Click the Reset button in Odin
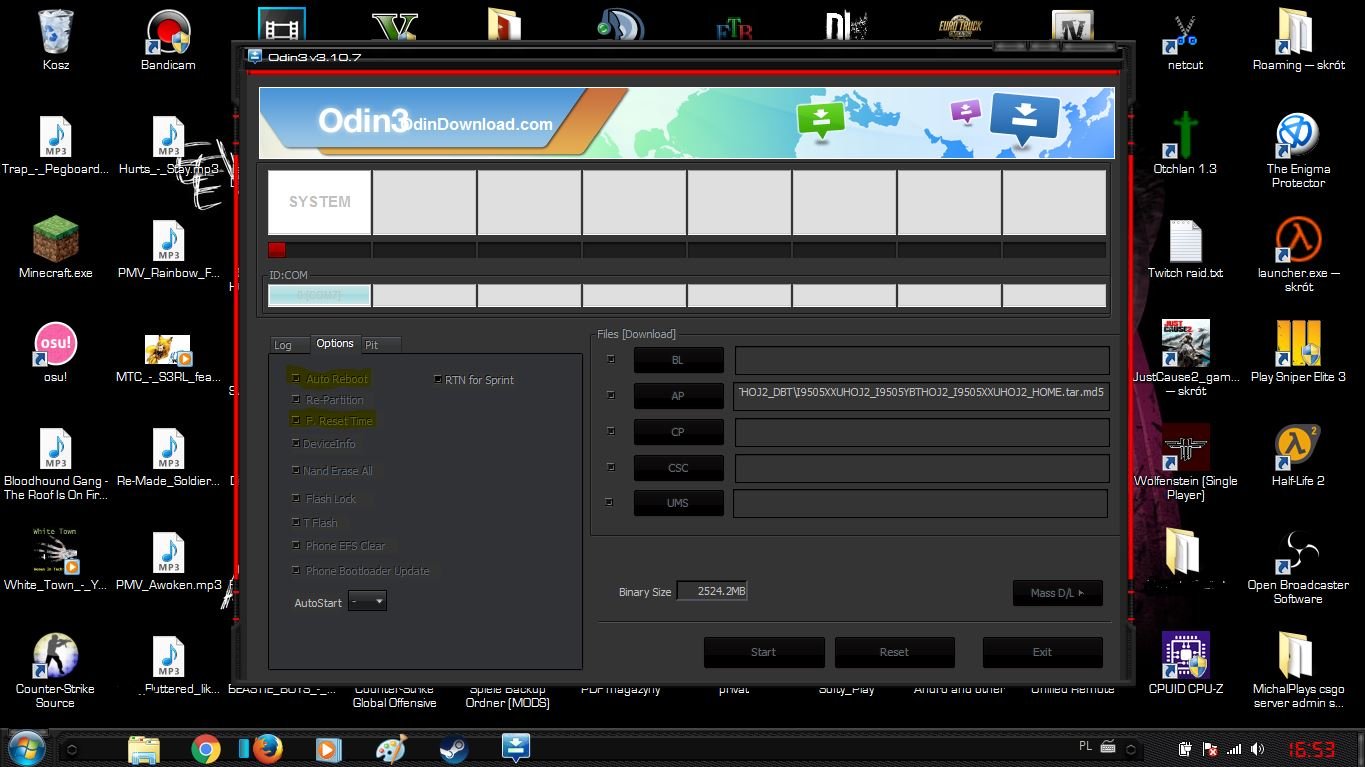 894,652
